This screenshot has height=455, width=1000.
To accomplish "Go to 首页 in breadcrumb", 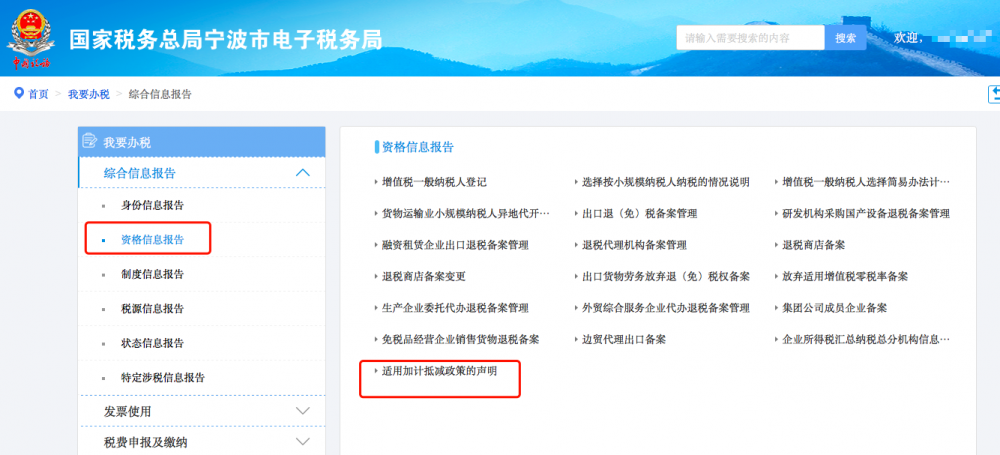I will click(x=38, y=94).
